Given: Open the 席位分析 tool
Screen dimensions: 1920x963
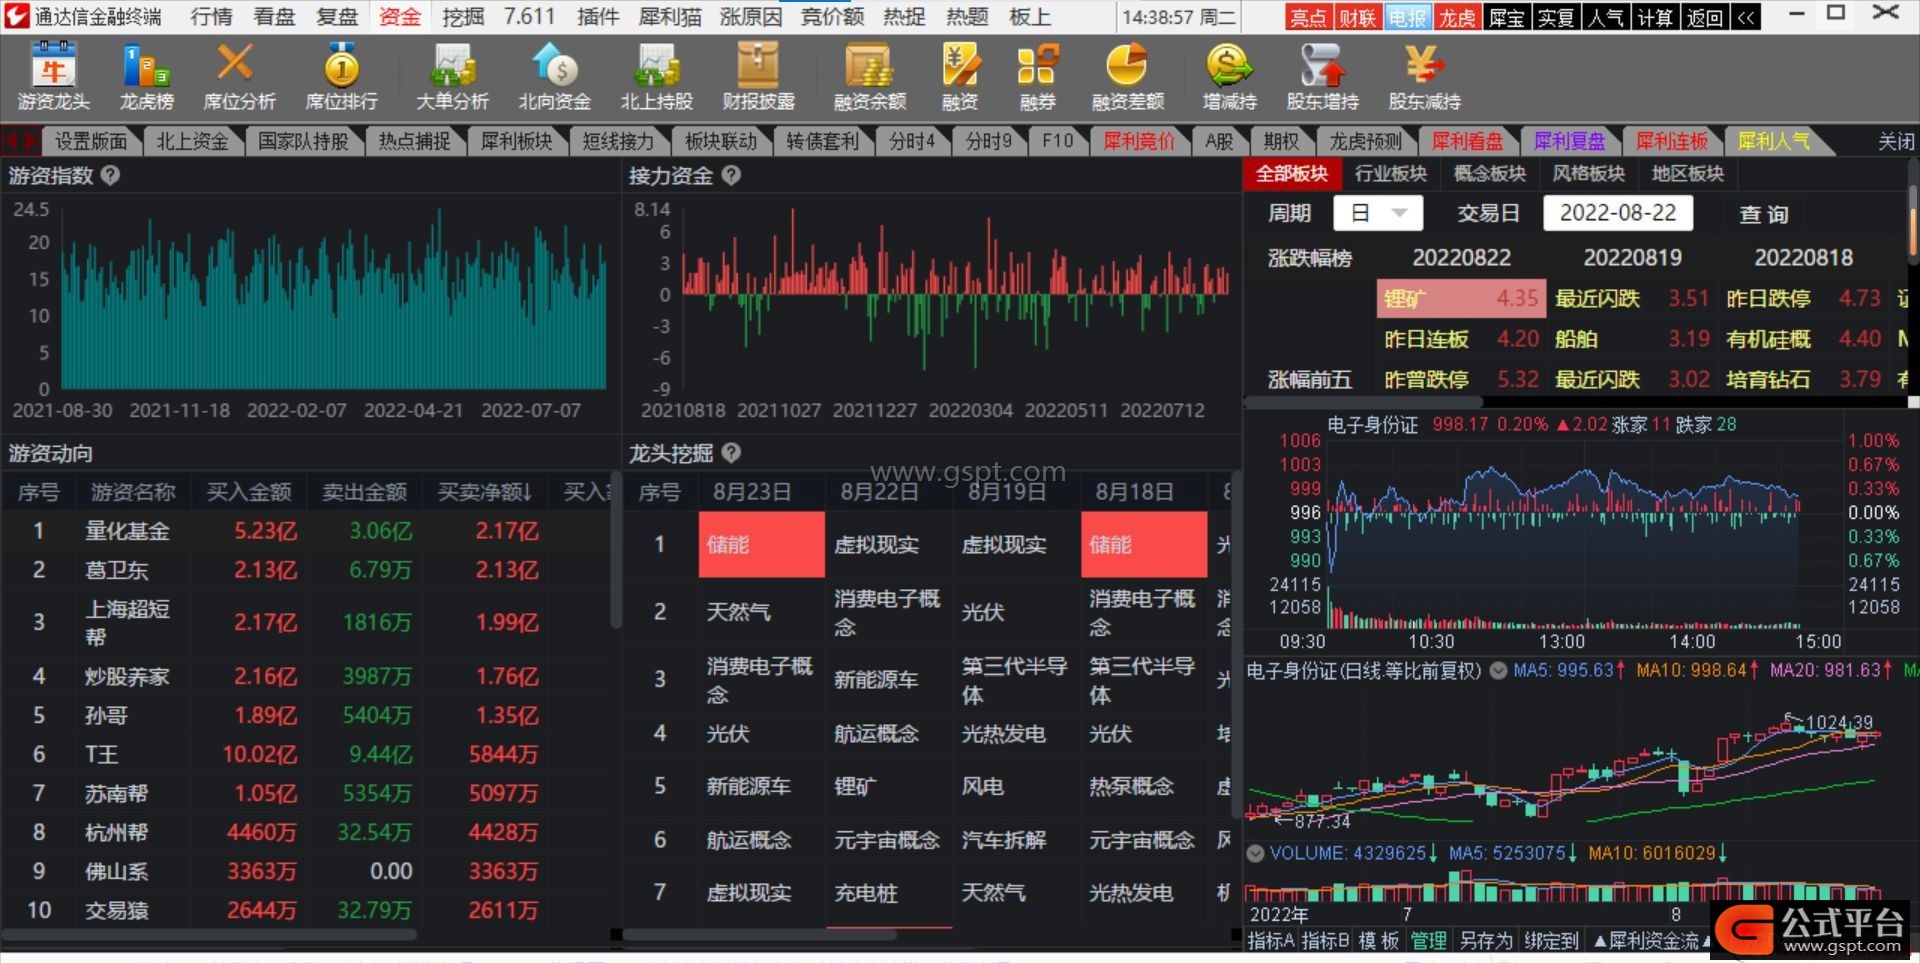Looking at the screenshot, I should (238, 78).
